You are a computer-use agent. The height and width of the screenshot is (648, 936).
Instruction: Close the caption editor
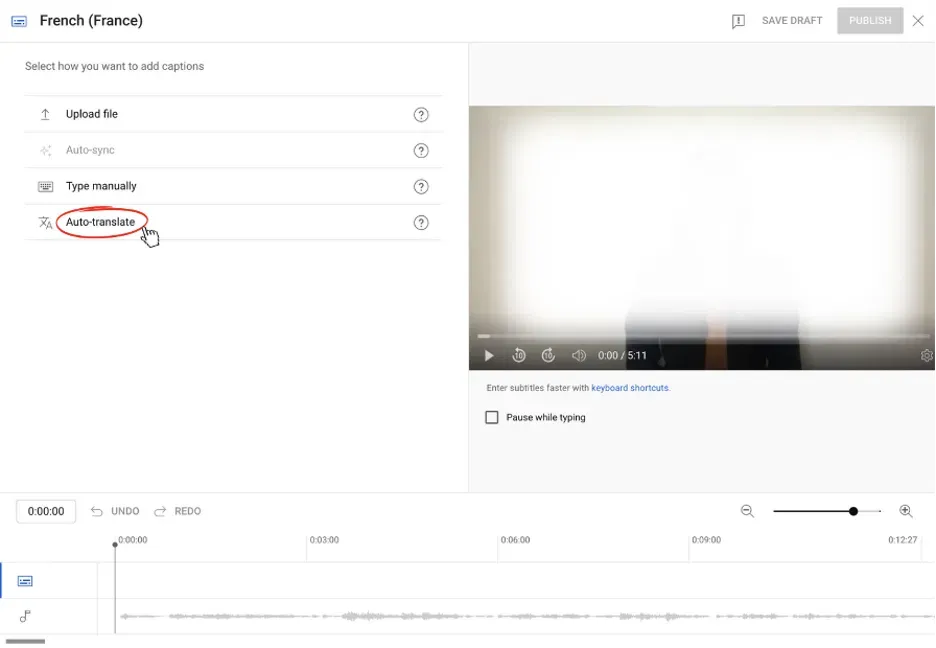[x=918, y=21]
